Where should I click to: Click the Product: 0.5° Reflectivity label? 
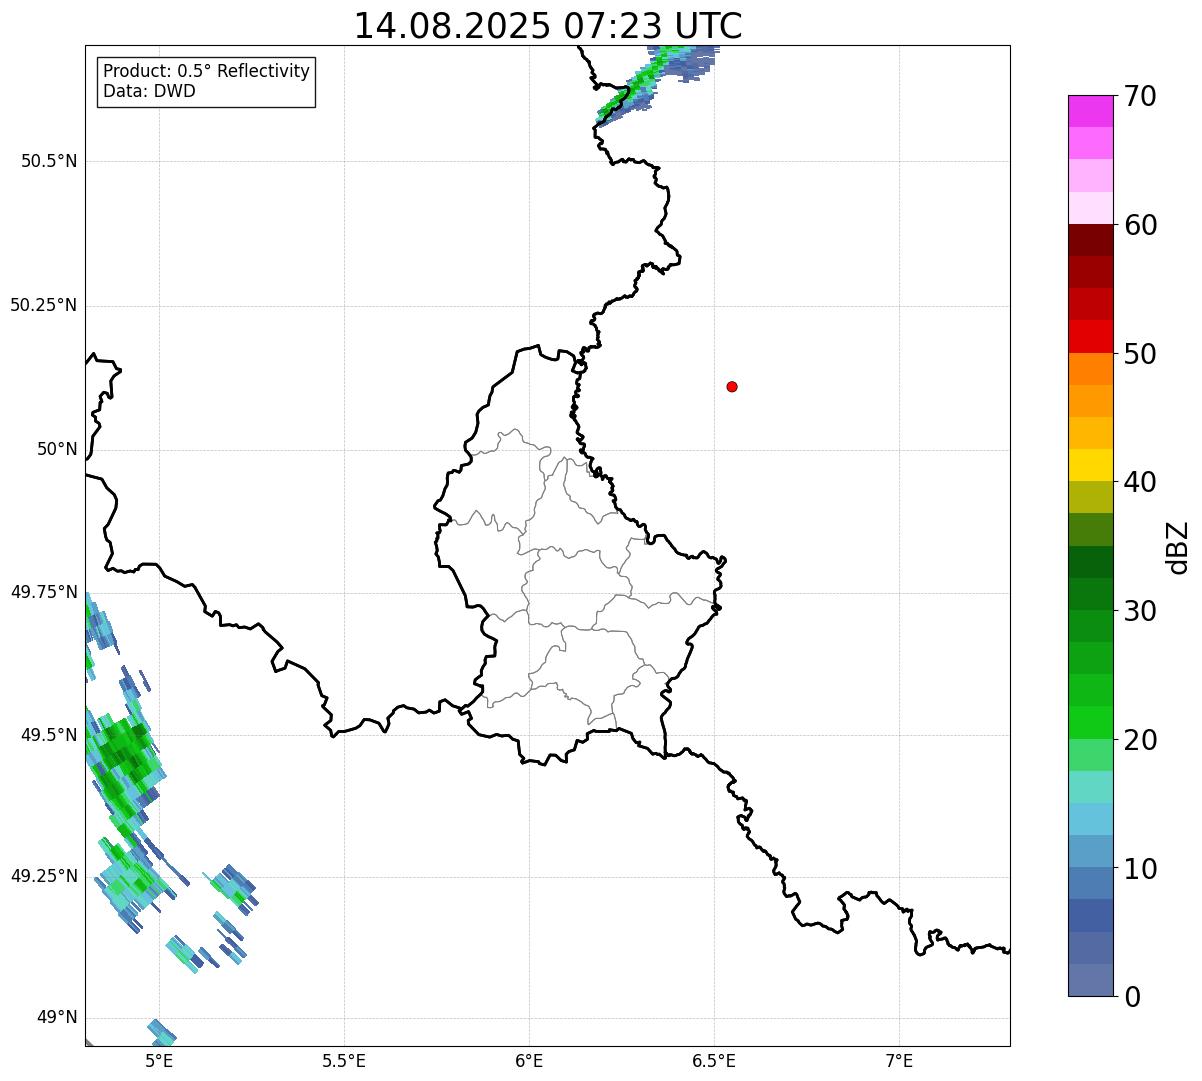tap(206, 72)
